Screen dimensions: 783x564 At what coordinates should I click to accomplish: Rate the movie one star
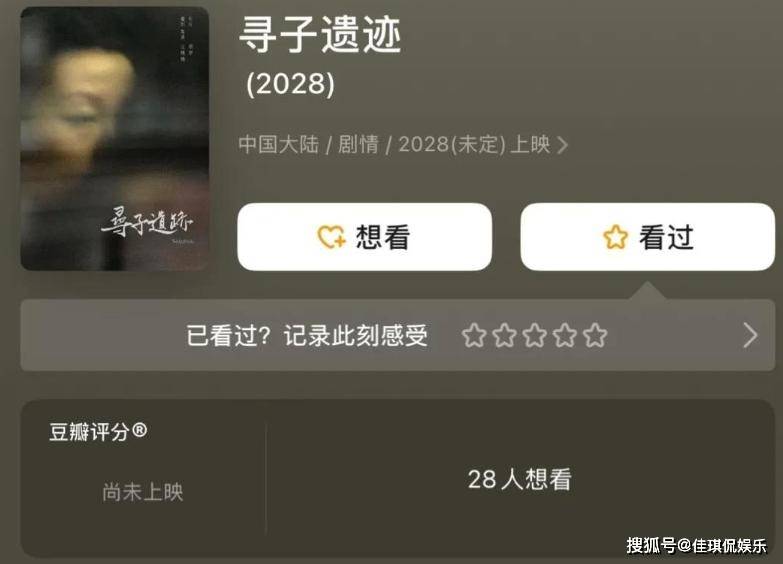pos(474,335)
